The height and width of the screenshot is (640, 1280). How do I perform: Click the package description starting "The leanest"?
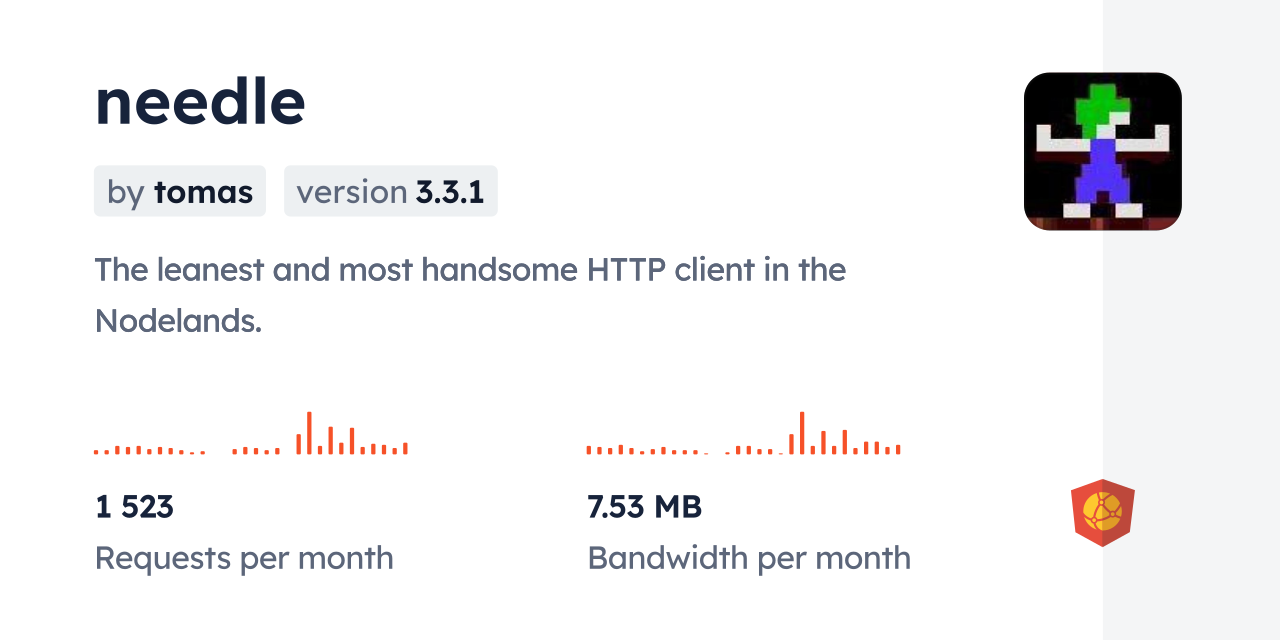(x=470, y=270)
